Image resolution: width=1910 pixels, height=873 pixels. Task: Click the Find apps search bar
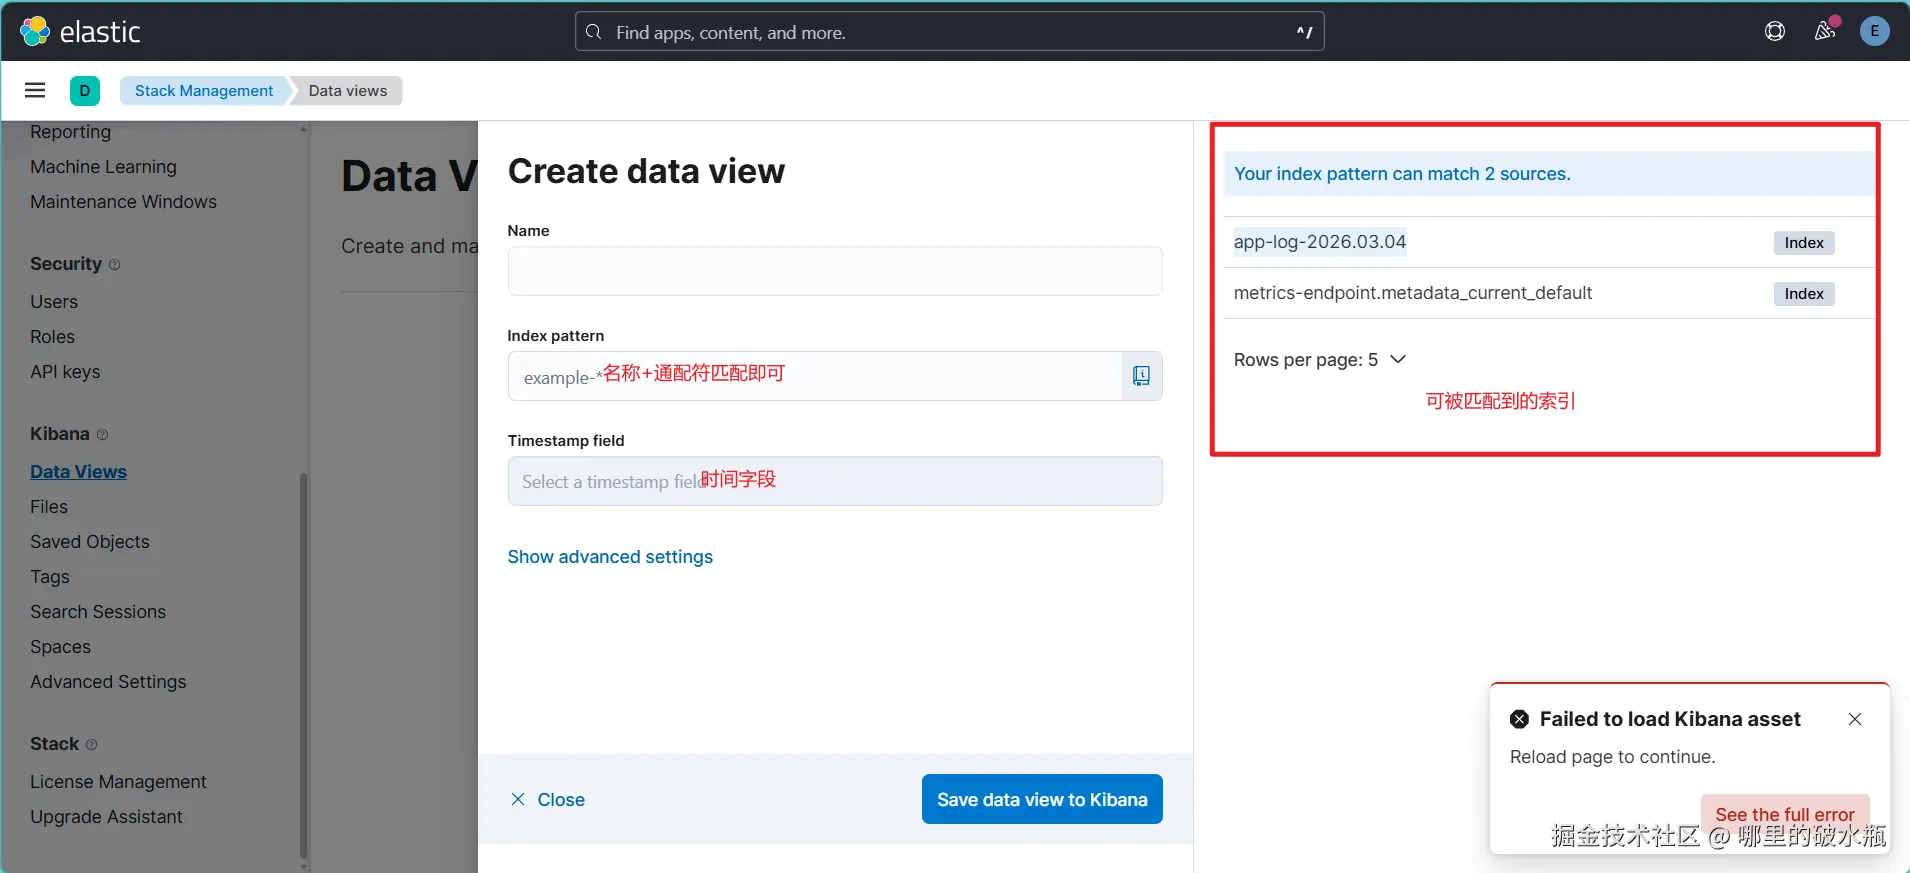[x=949, y=32]
